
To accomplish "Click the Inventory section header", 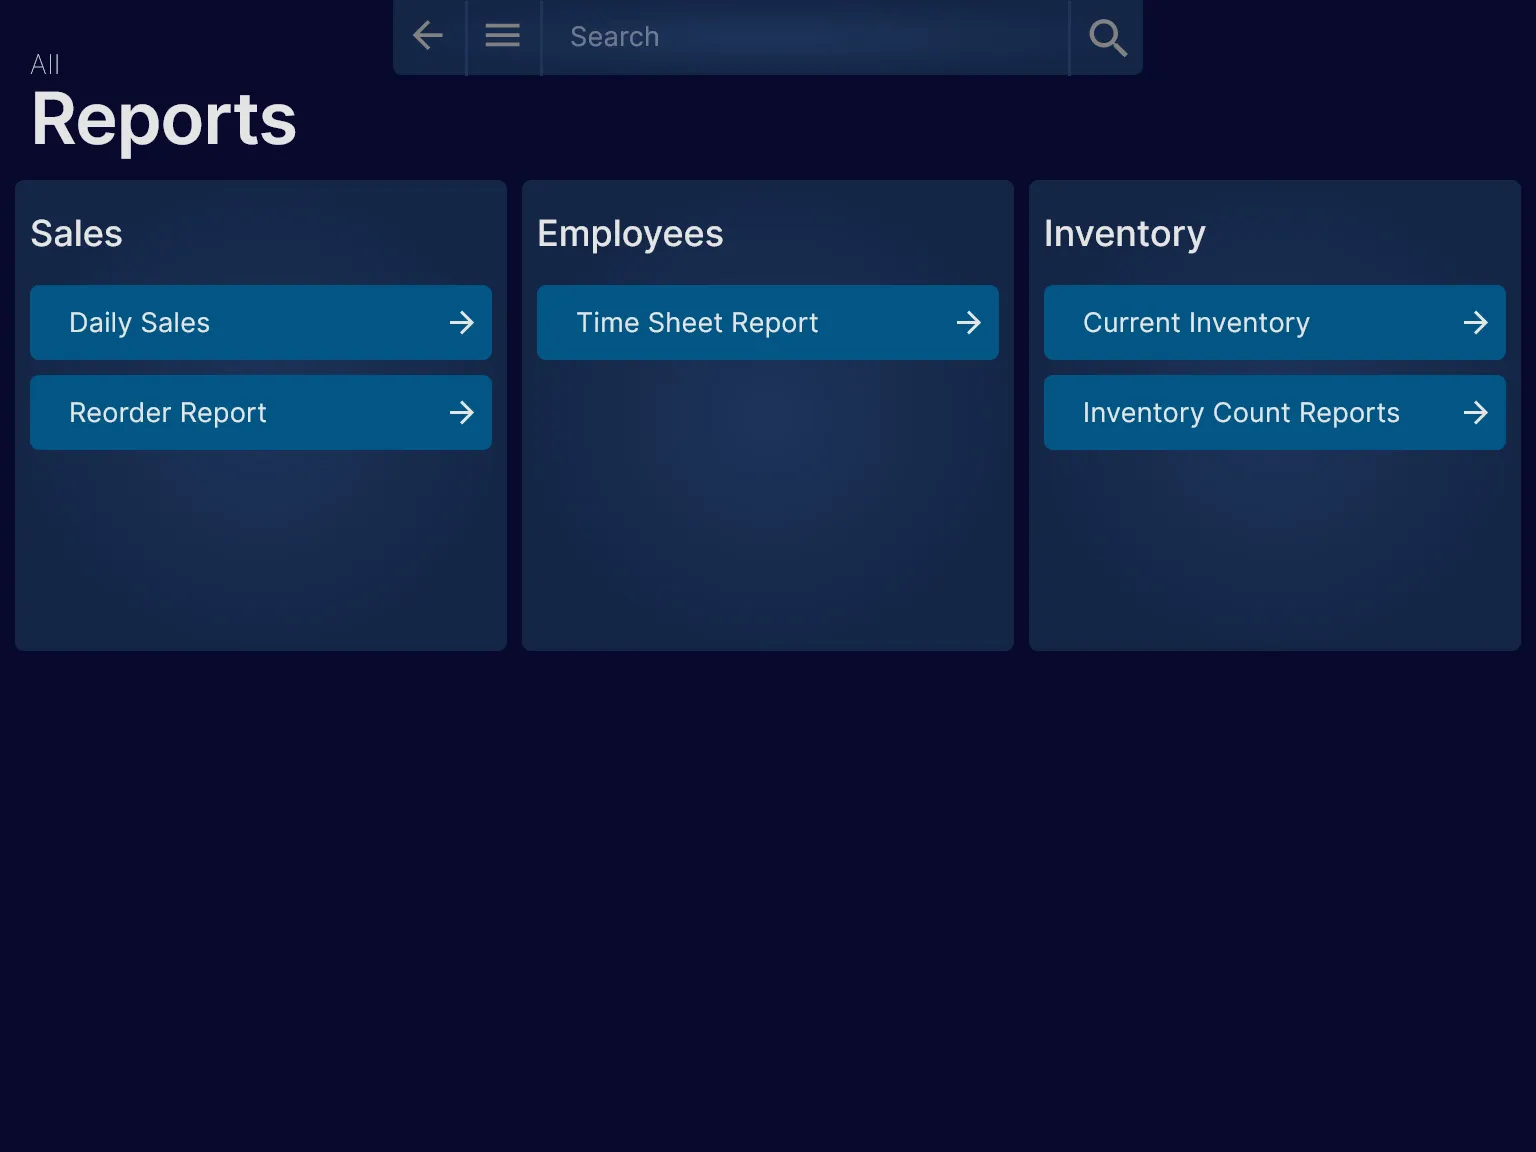I will [1124, 233].
